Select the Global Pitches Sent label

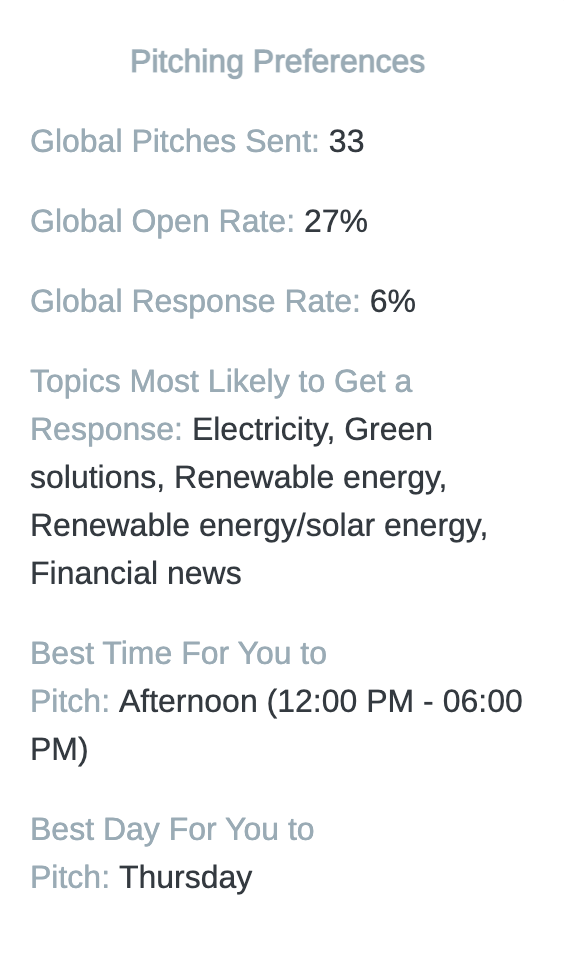(175, 141)
